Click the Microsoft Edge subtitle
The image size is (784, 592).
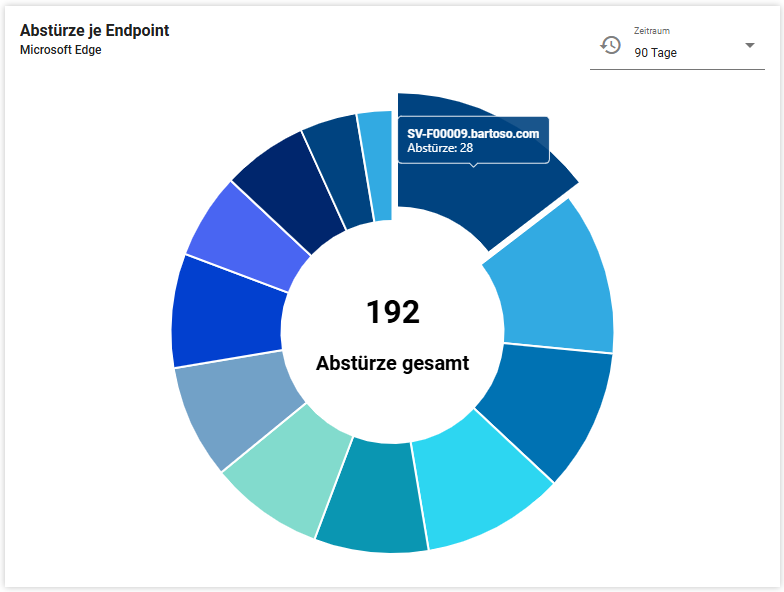tap(60, 50)
